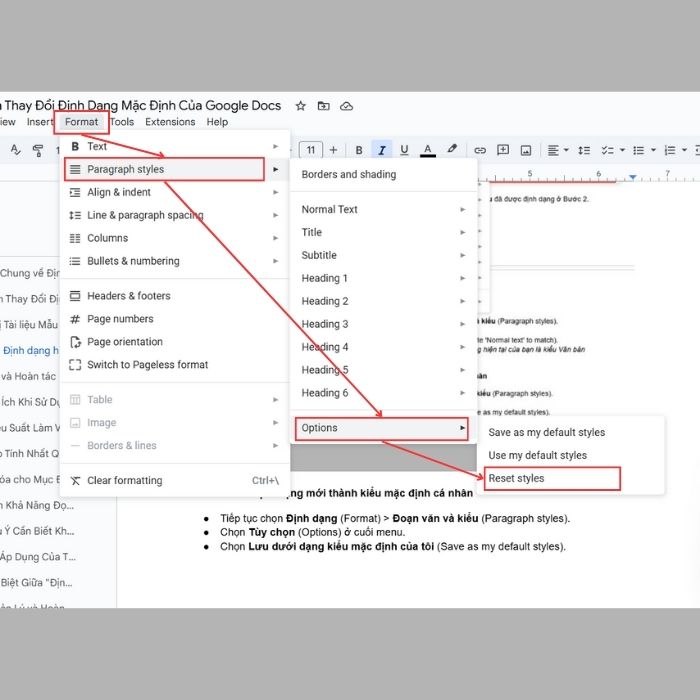This screenshot has width=700, height=700.
Task: Click the insert image icon
Action: pyautogui.click(x=526, y=150)
